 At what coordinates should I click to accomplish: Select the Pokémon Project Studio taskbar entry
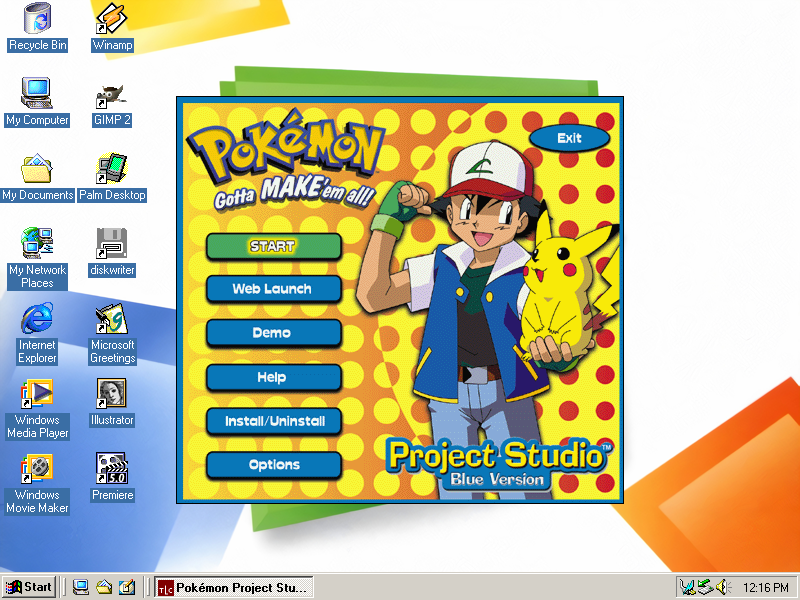click(232, 587)
